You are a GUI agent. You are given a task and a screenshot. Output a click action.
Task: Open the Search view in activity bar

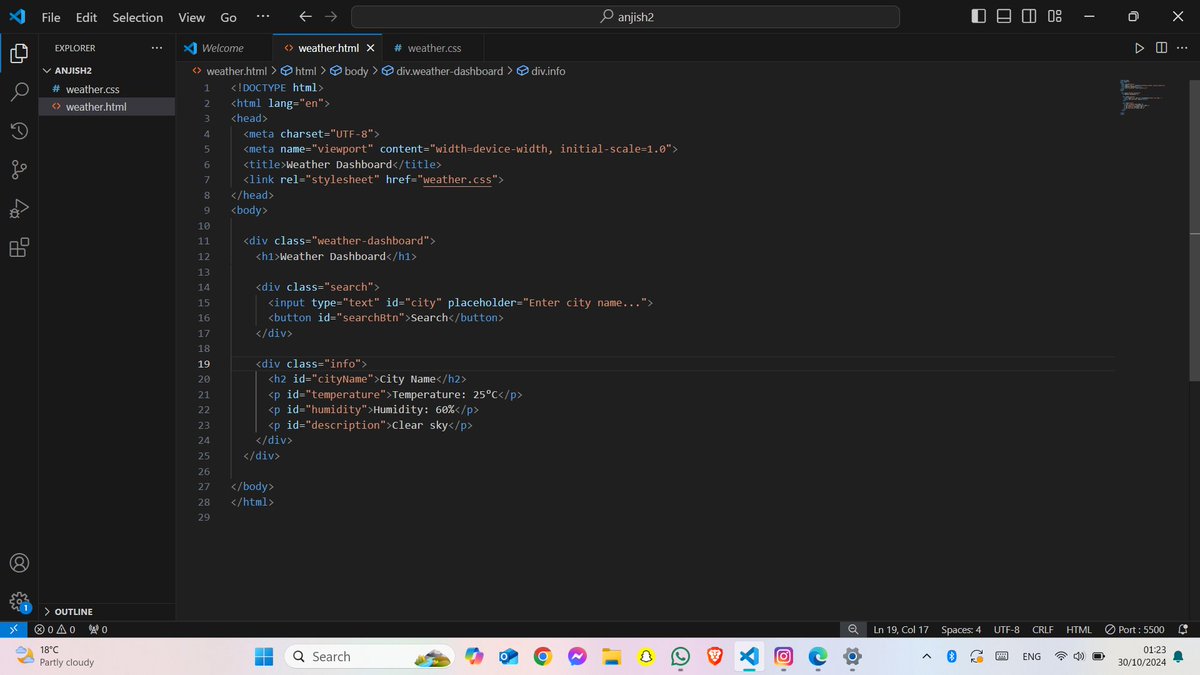coord(19,92)
